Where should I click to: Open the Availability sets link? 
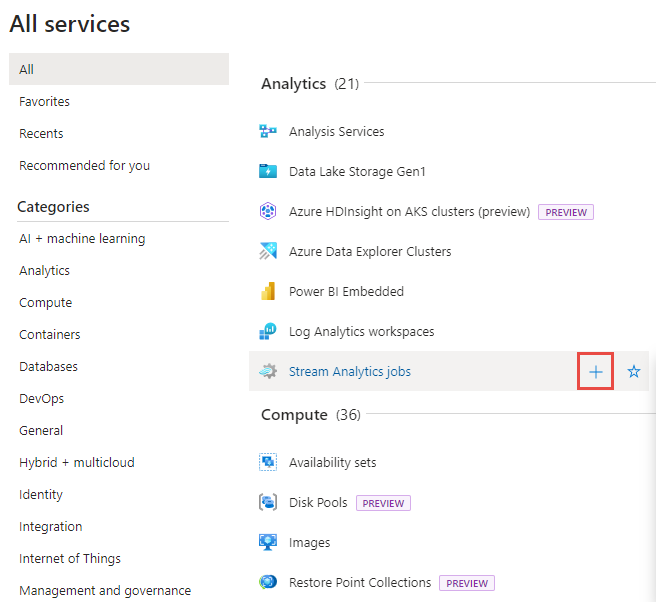(x=333, y=463)
